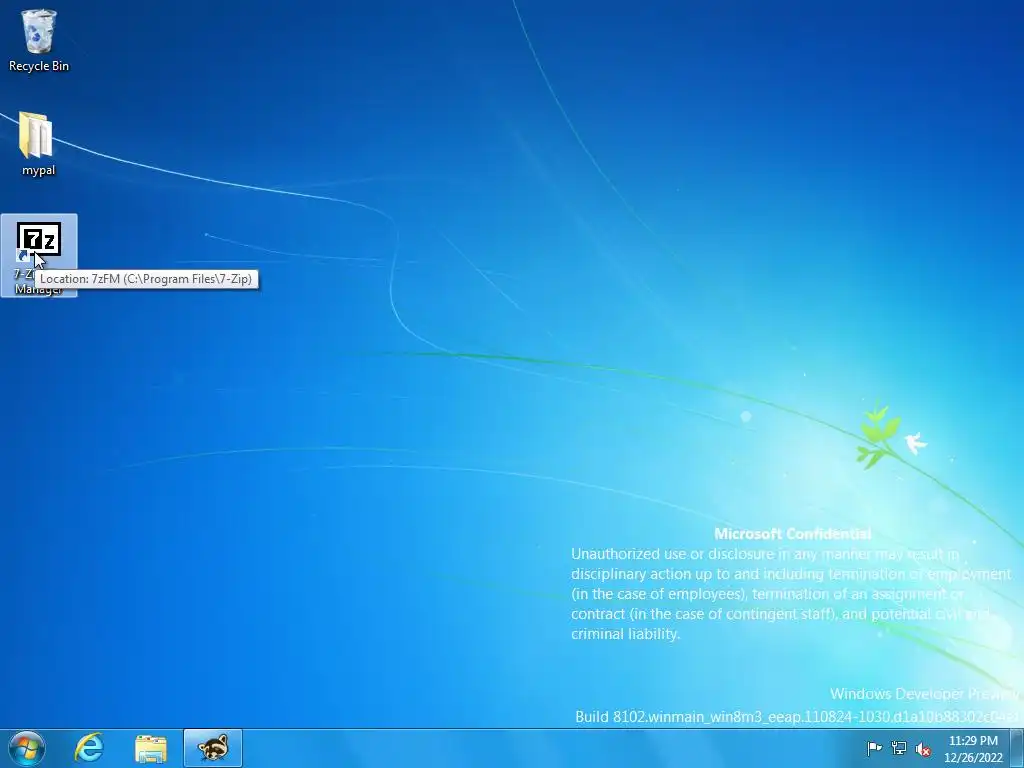Click the muted volume speaker icon
This screenshot has height=768, width=1024.
[x=923, y=749]
